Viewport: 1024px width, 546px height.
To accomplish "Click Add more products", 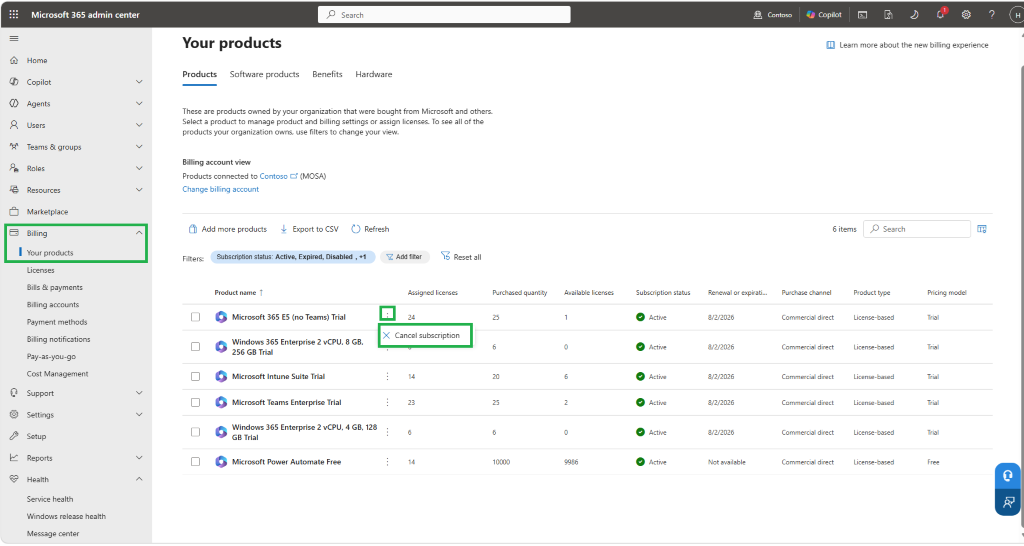I will [228, 229].
